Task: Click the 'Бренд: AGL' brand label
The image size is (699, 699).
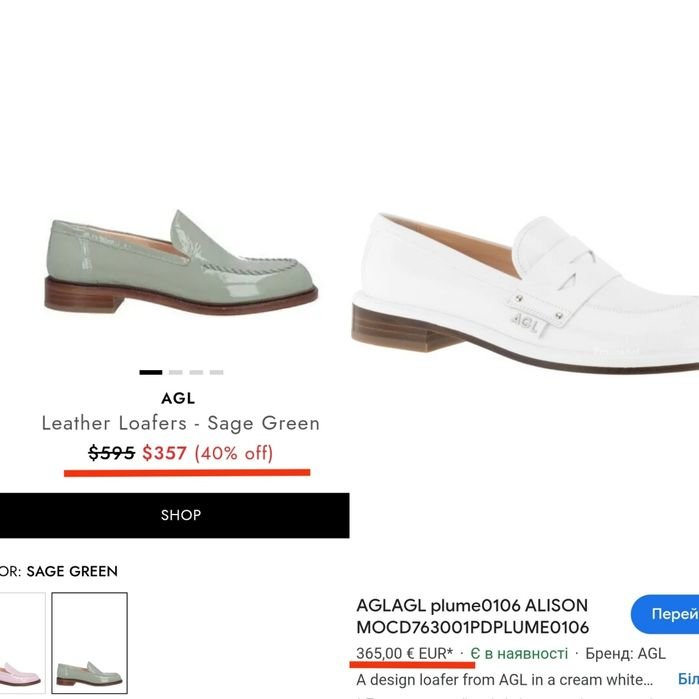Action: tap(625, 654)
